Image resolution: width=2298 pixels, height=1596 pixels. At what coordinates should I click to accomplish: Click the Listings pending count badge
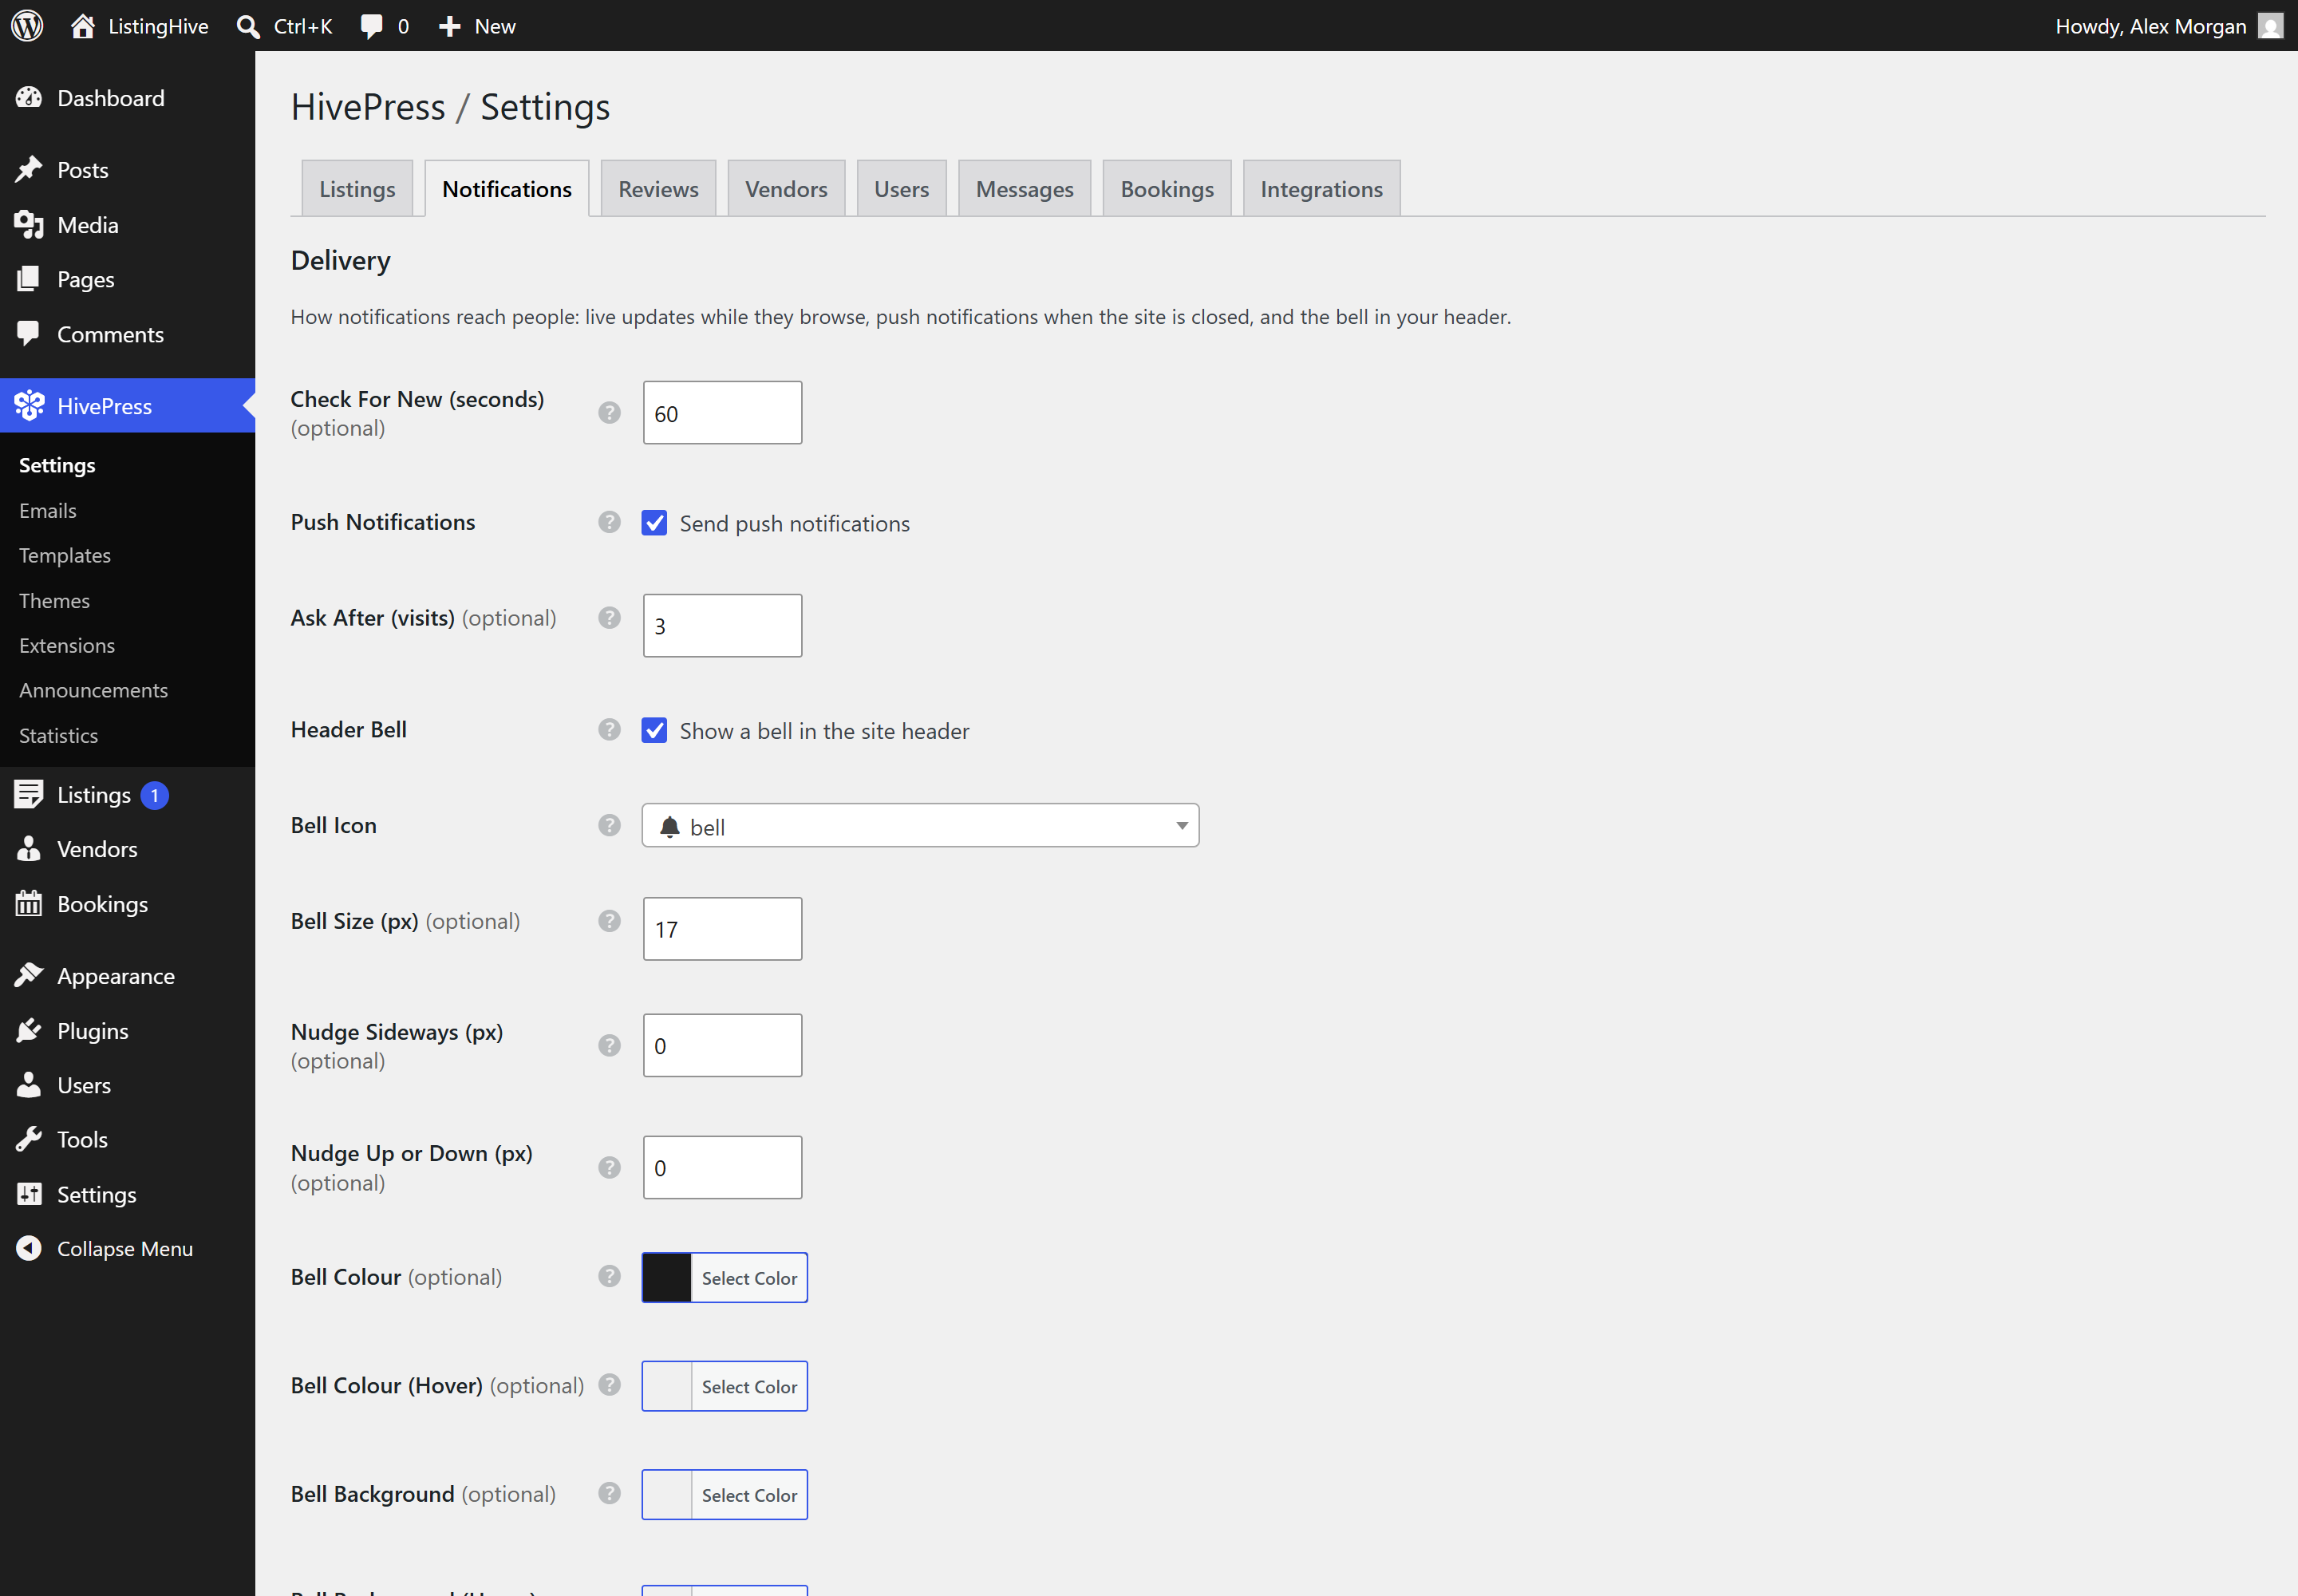154,795
